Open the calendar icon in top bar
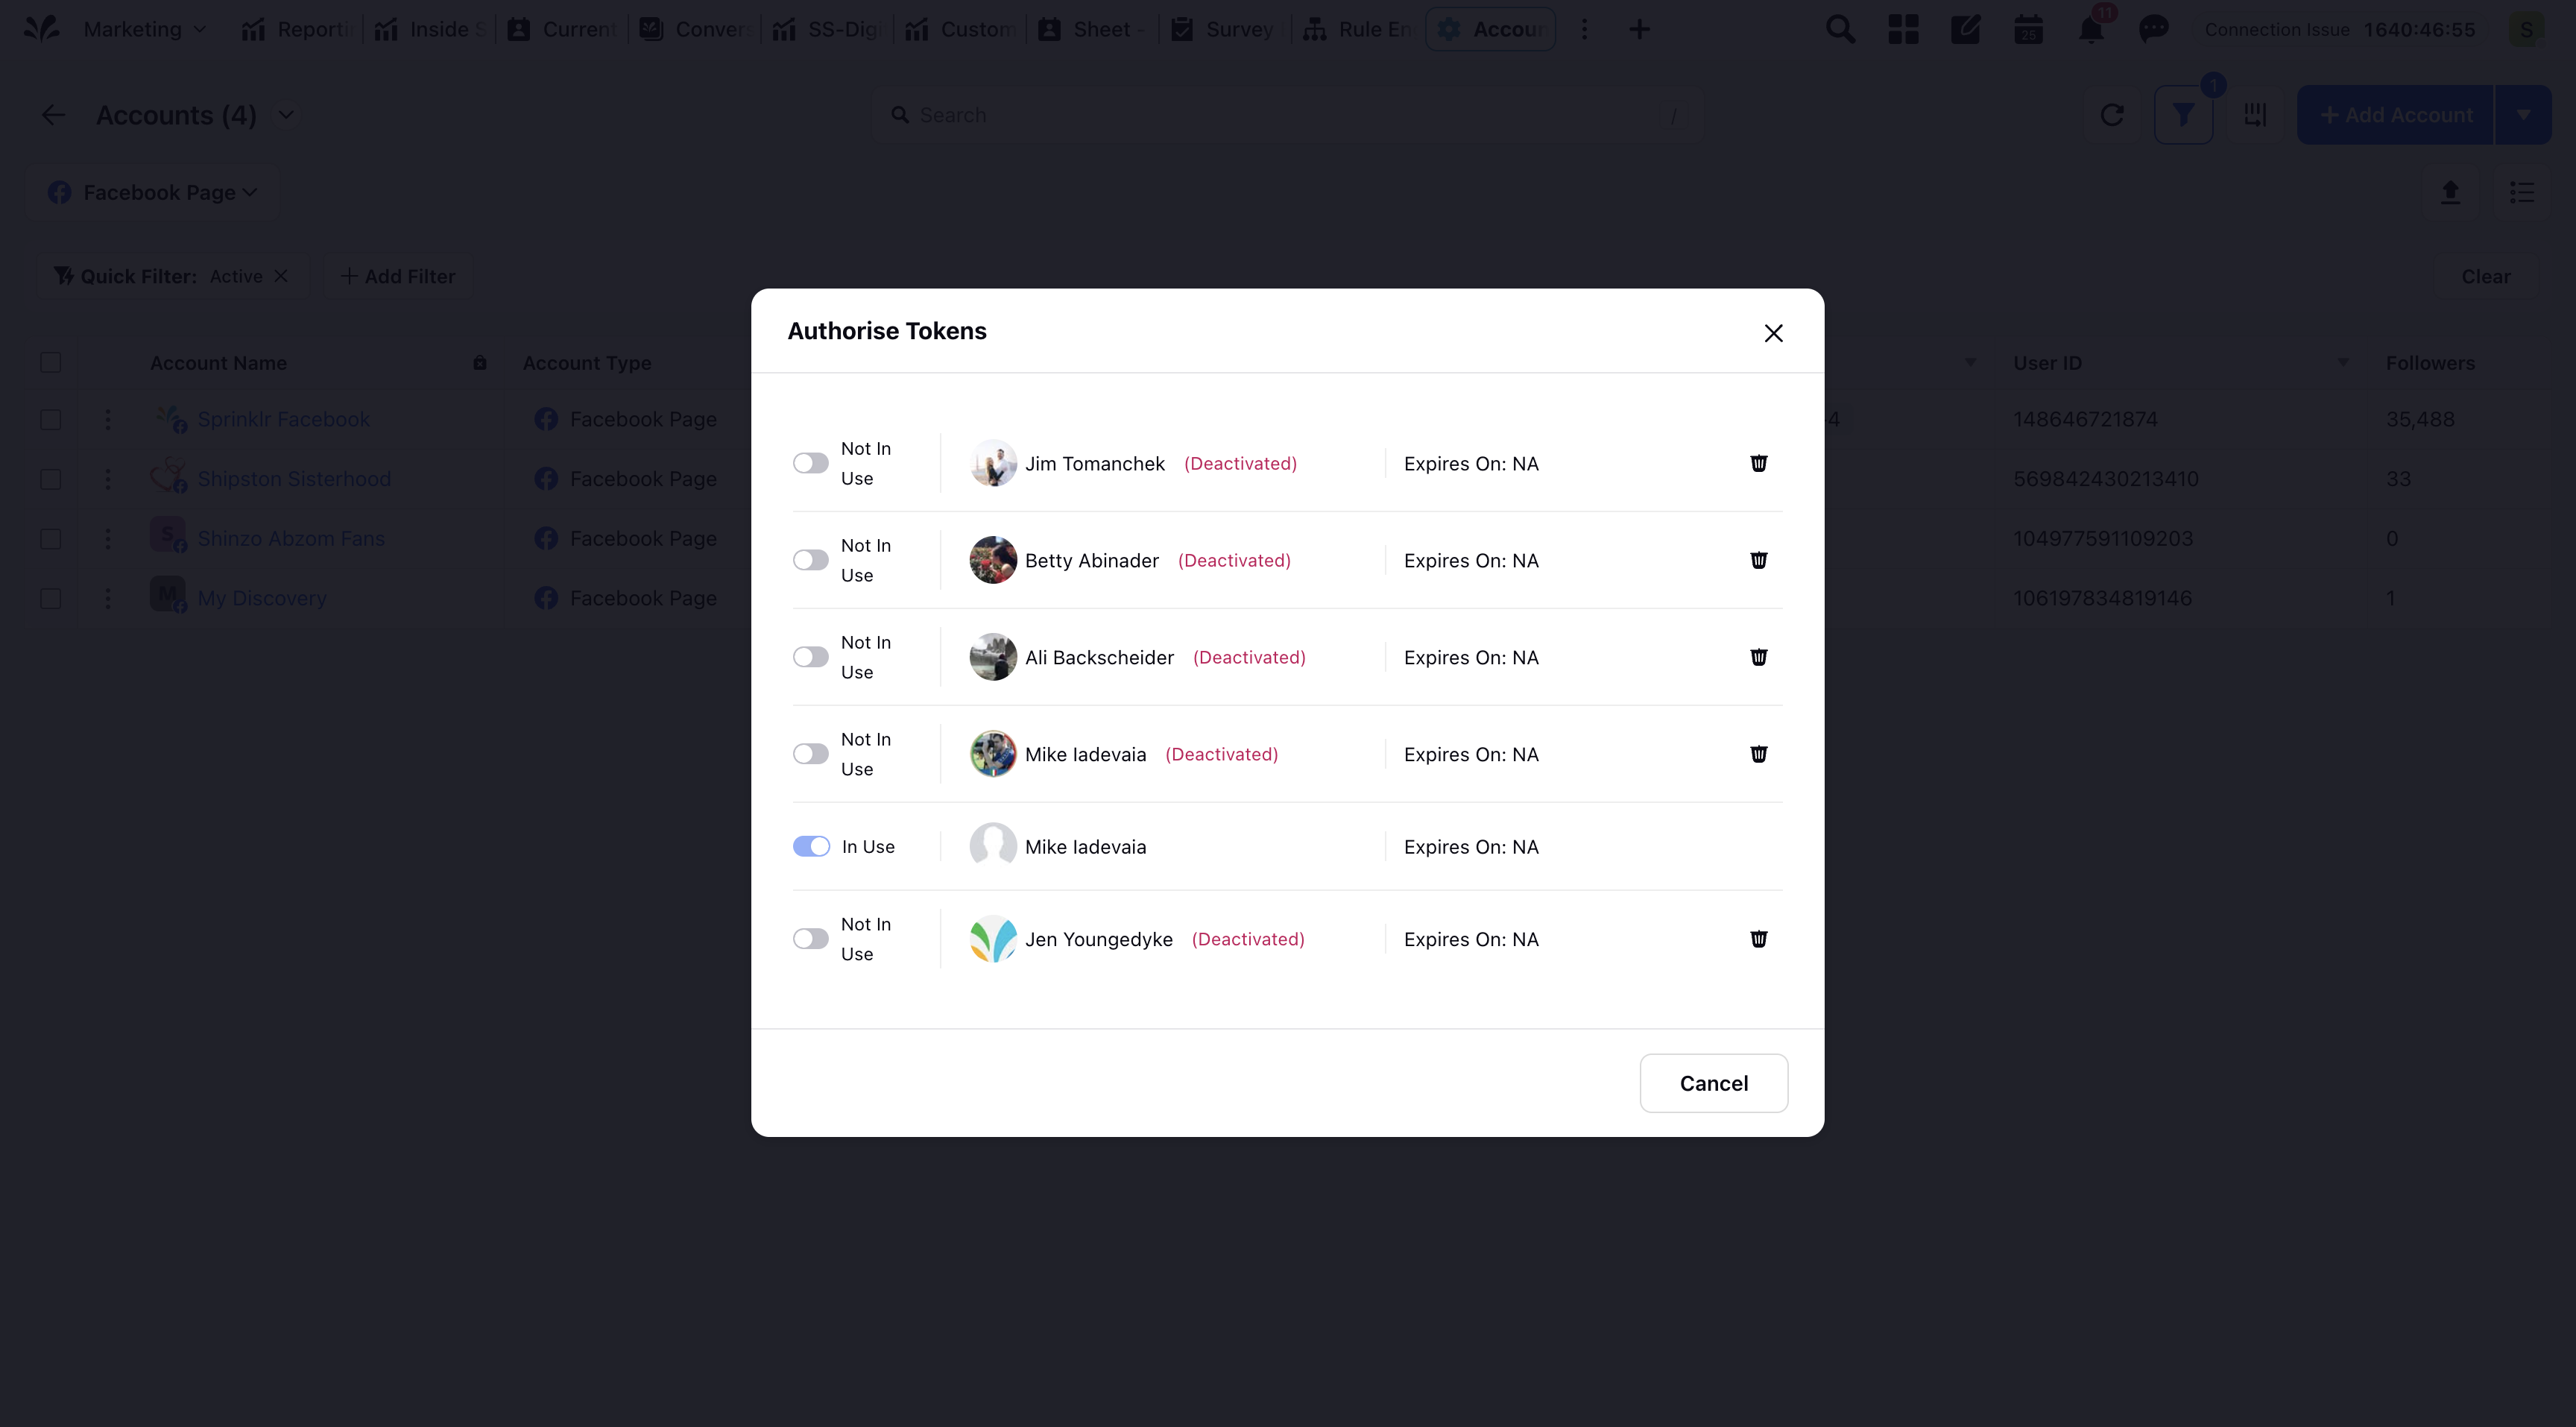 [2028, 29]
